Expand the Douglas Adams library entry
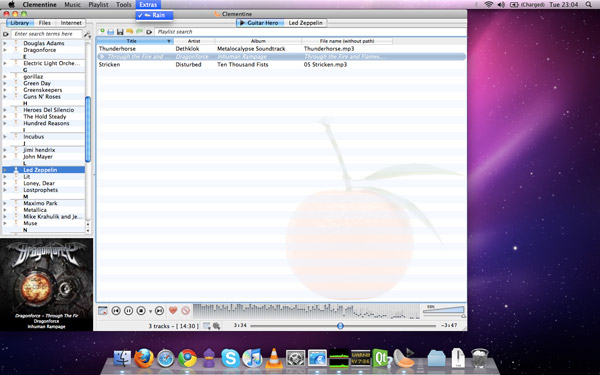Image resolution: width=600 pixels, height=375 pixels. 5,43
